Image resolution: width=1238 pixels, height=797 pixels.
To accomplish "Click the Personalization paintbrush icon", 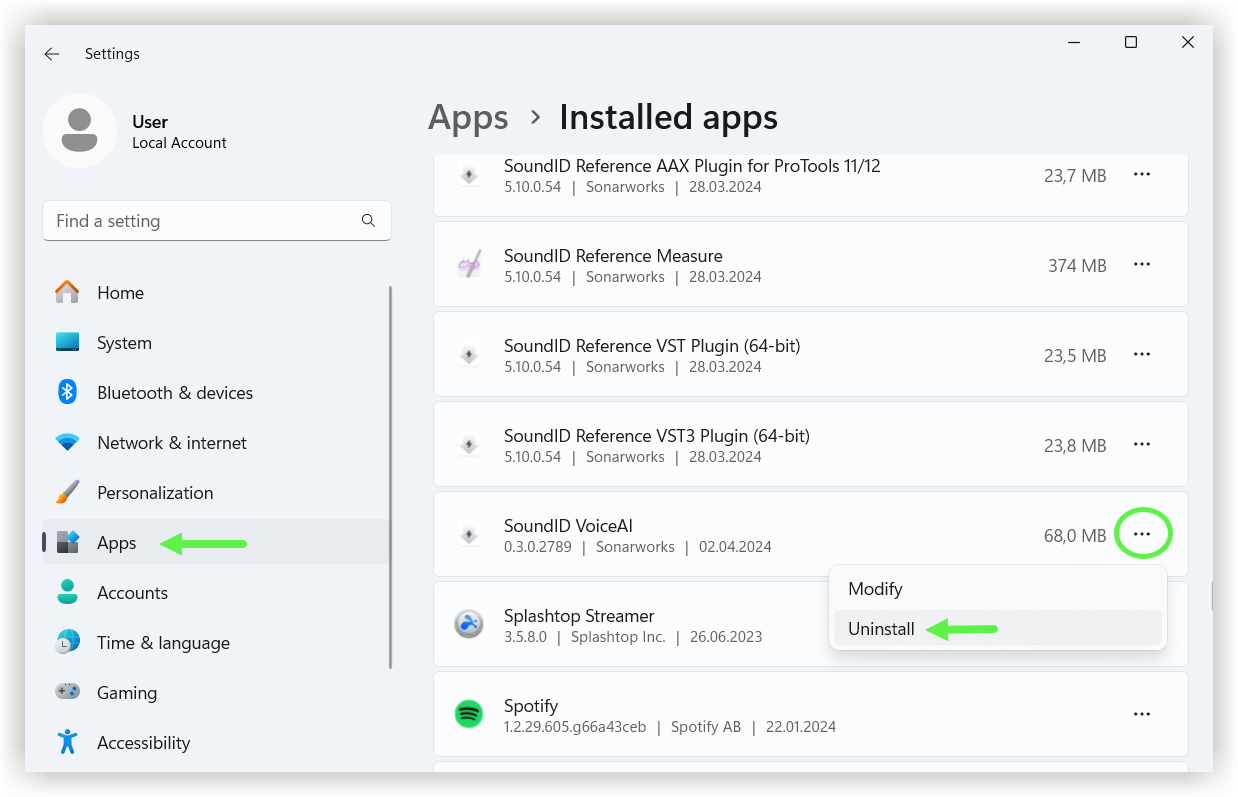I will click(67, 492).
